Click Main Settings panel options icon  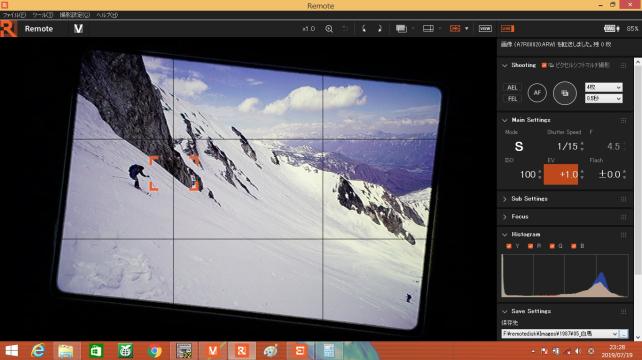(623, 121)
